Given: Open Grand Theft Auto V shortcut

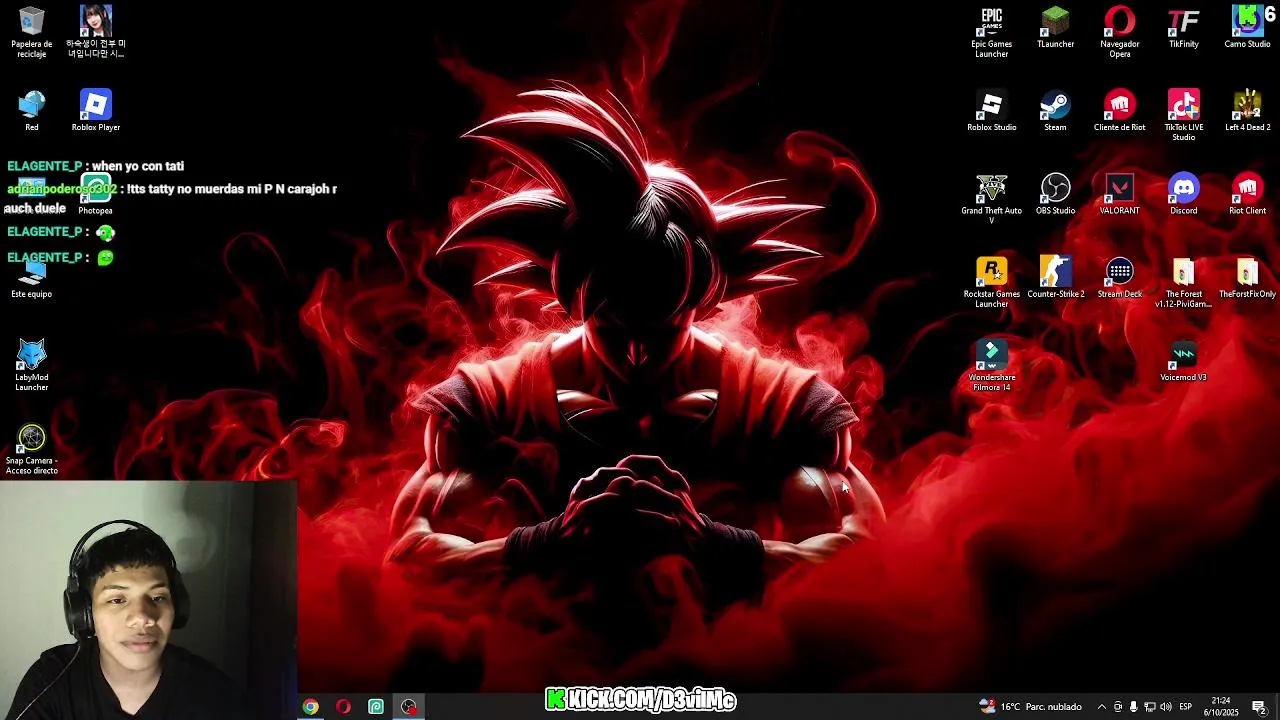Looking at the screenshot, I should [992, 198].
